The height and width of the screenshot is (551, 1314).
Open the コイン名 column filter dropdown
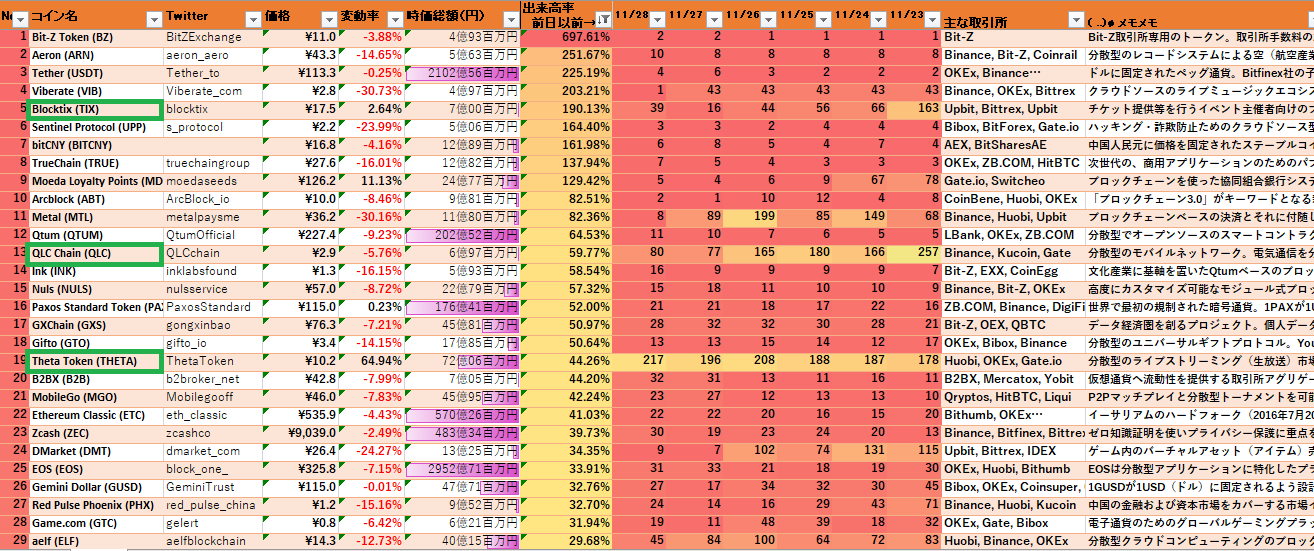pos(153,19)
